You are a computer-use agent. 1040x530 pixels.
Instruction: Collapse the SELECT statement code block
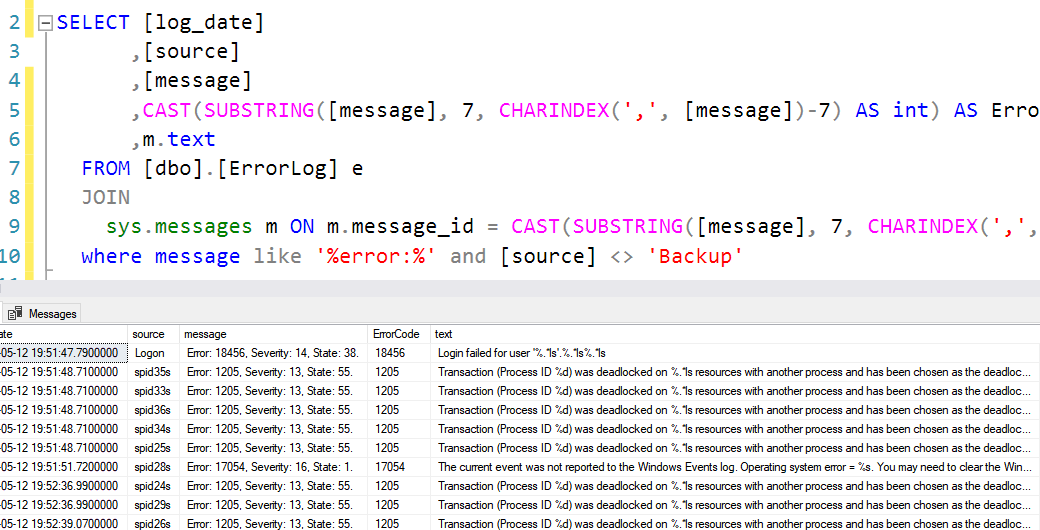tap(44, 23)
